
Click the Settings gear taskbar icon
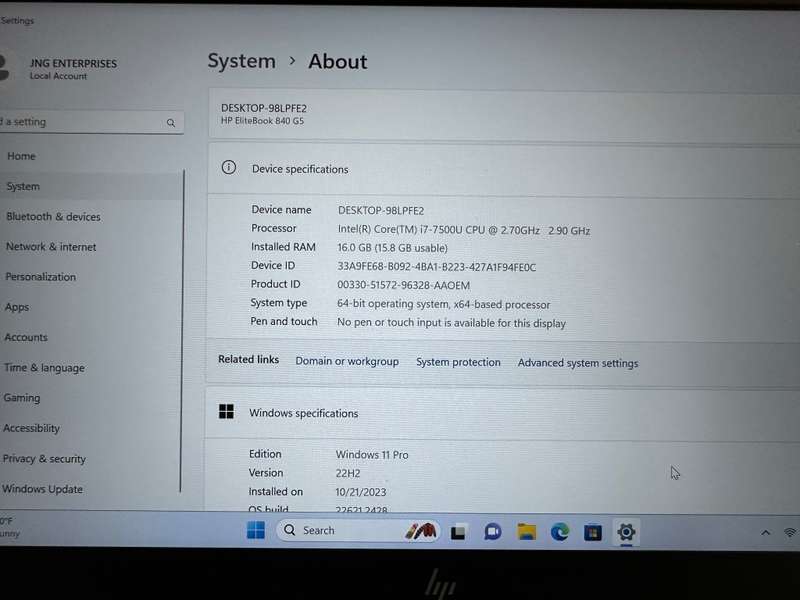[626, 533]
